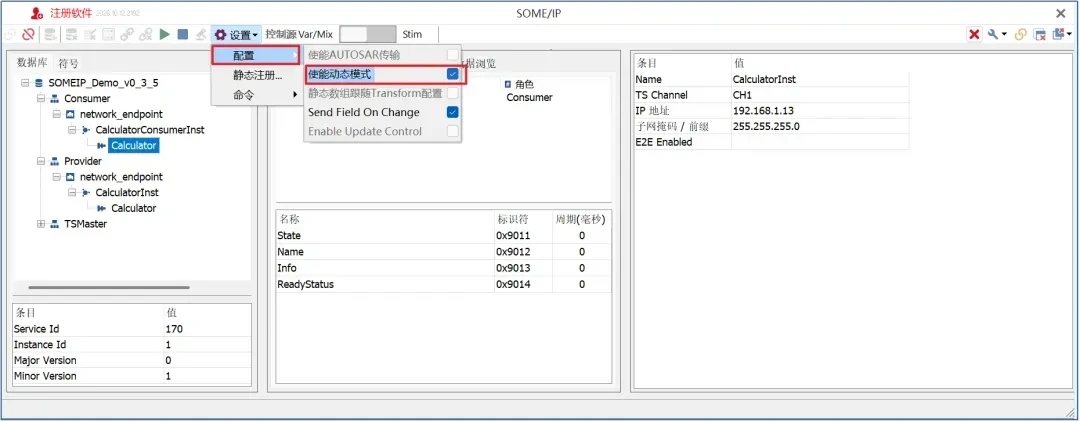The height and width of the screenshot is (422, 1080).
Task: Click the database icon left of play
Action: click(x=50, y=34)
